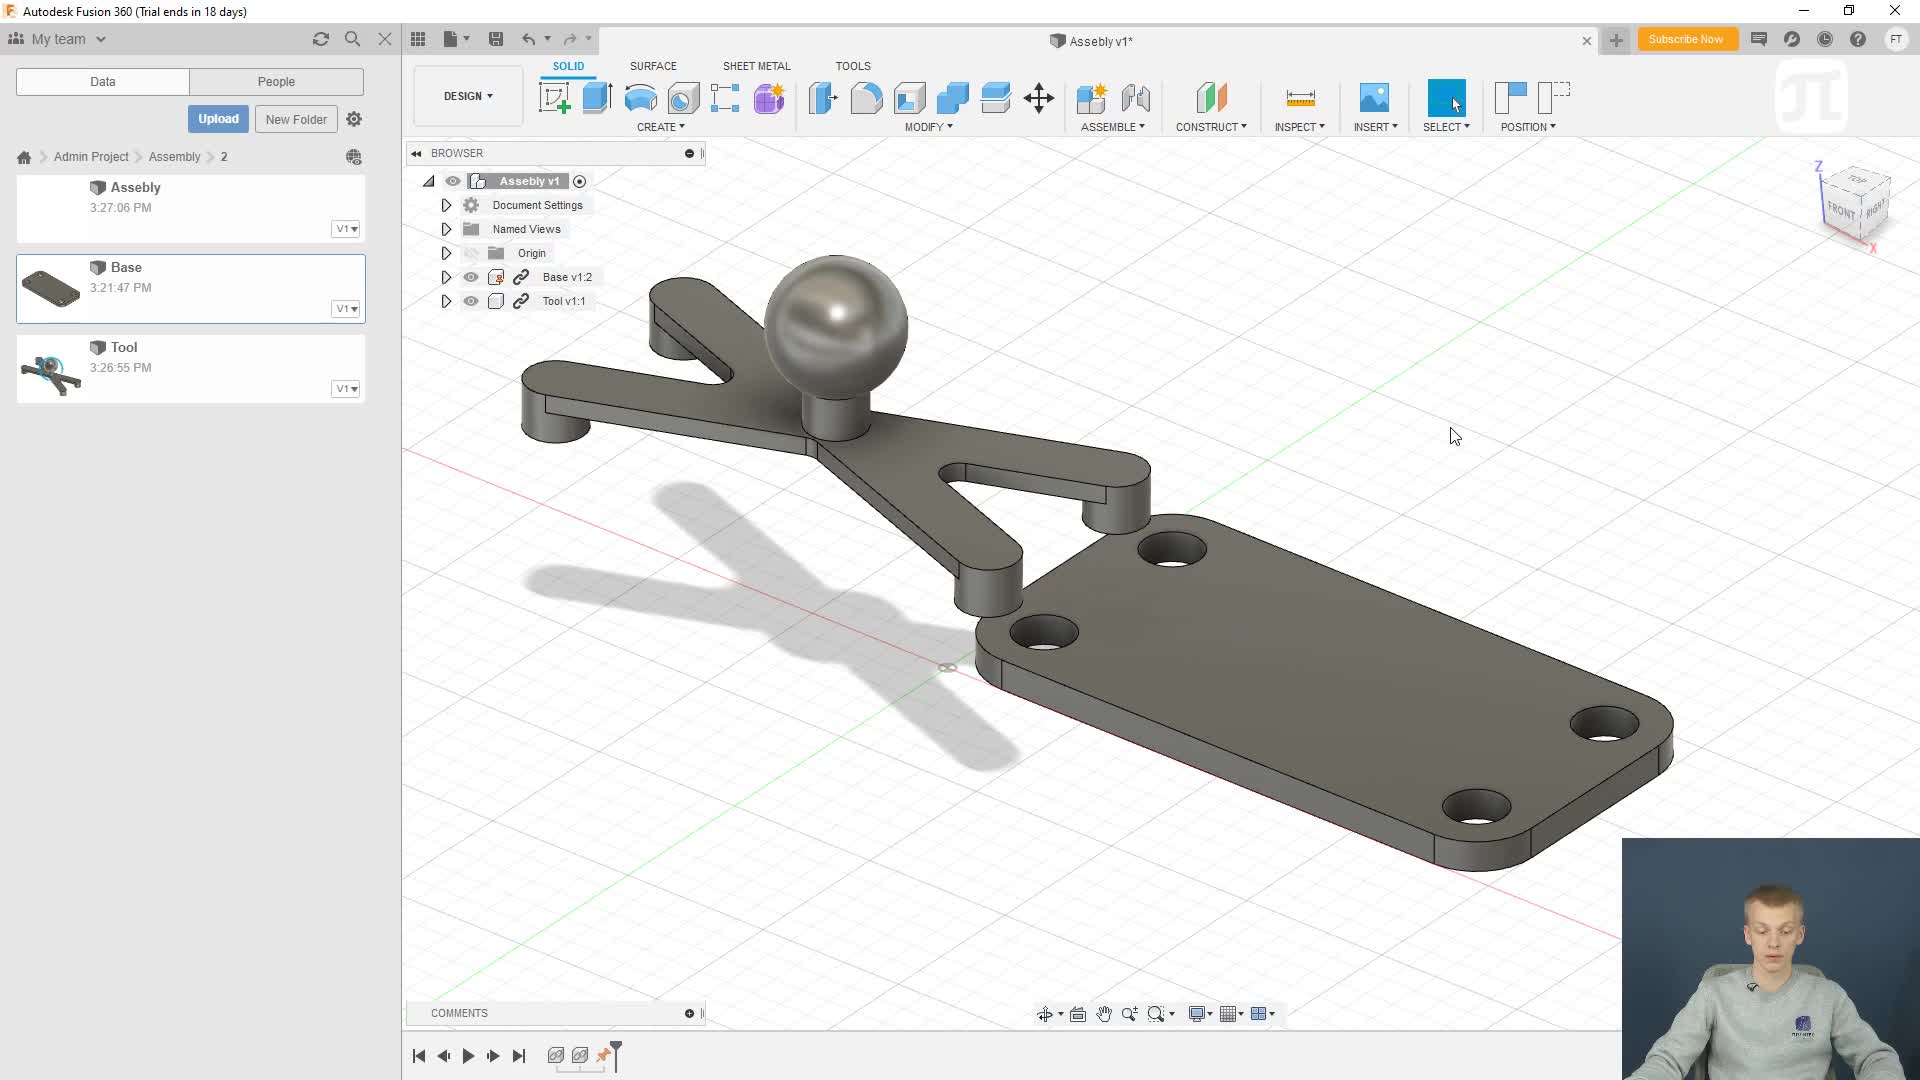The width and height of the screenshot is (1920, 1080).
Task: Click the Undo arrow icon
Action: tap(528, 39)
